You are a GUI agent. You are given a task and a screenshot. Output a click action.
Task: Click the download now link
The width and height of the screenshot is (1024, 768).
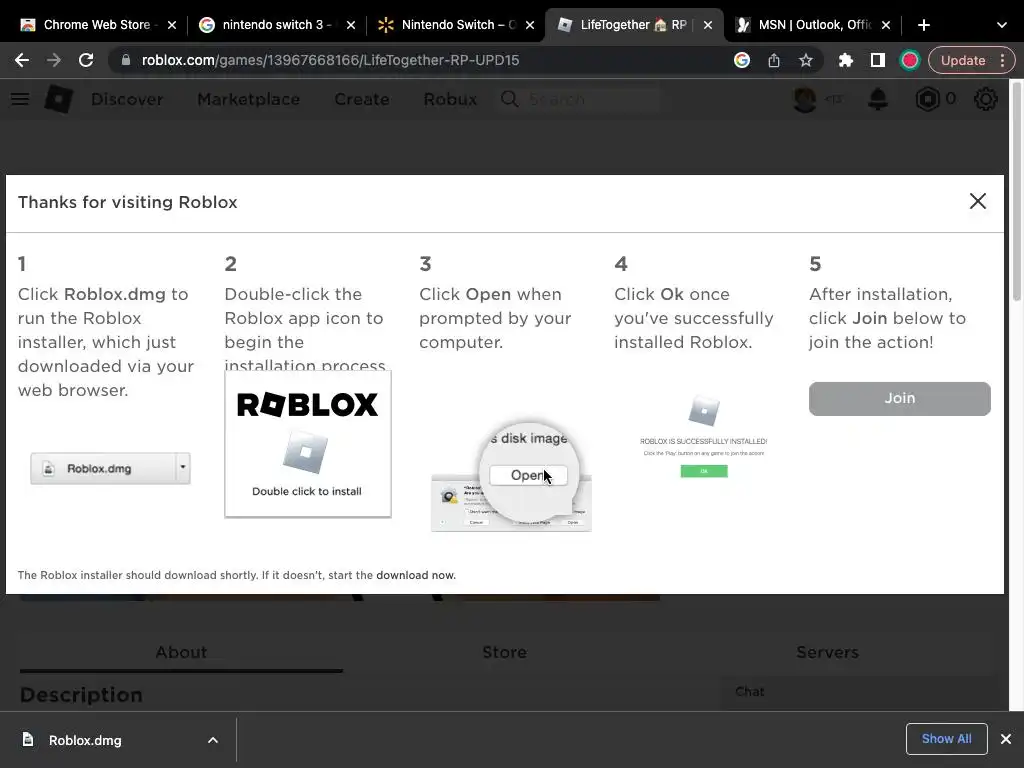pos(415,575)
